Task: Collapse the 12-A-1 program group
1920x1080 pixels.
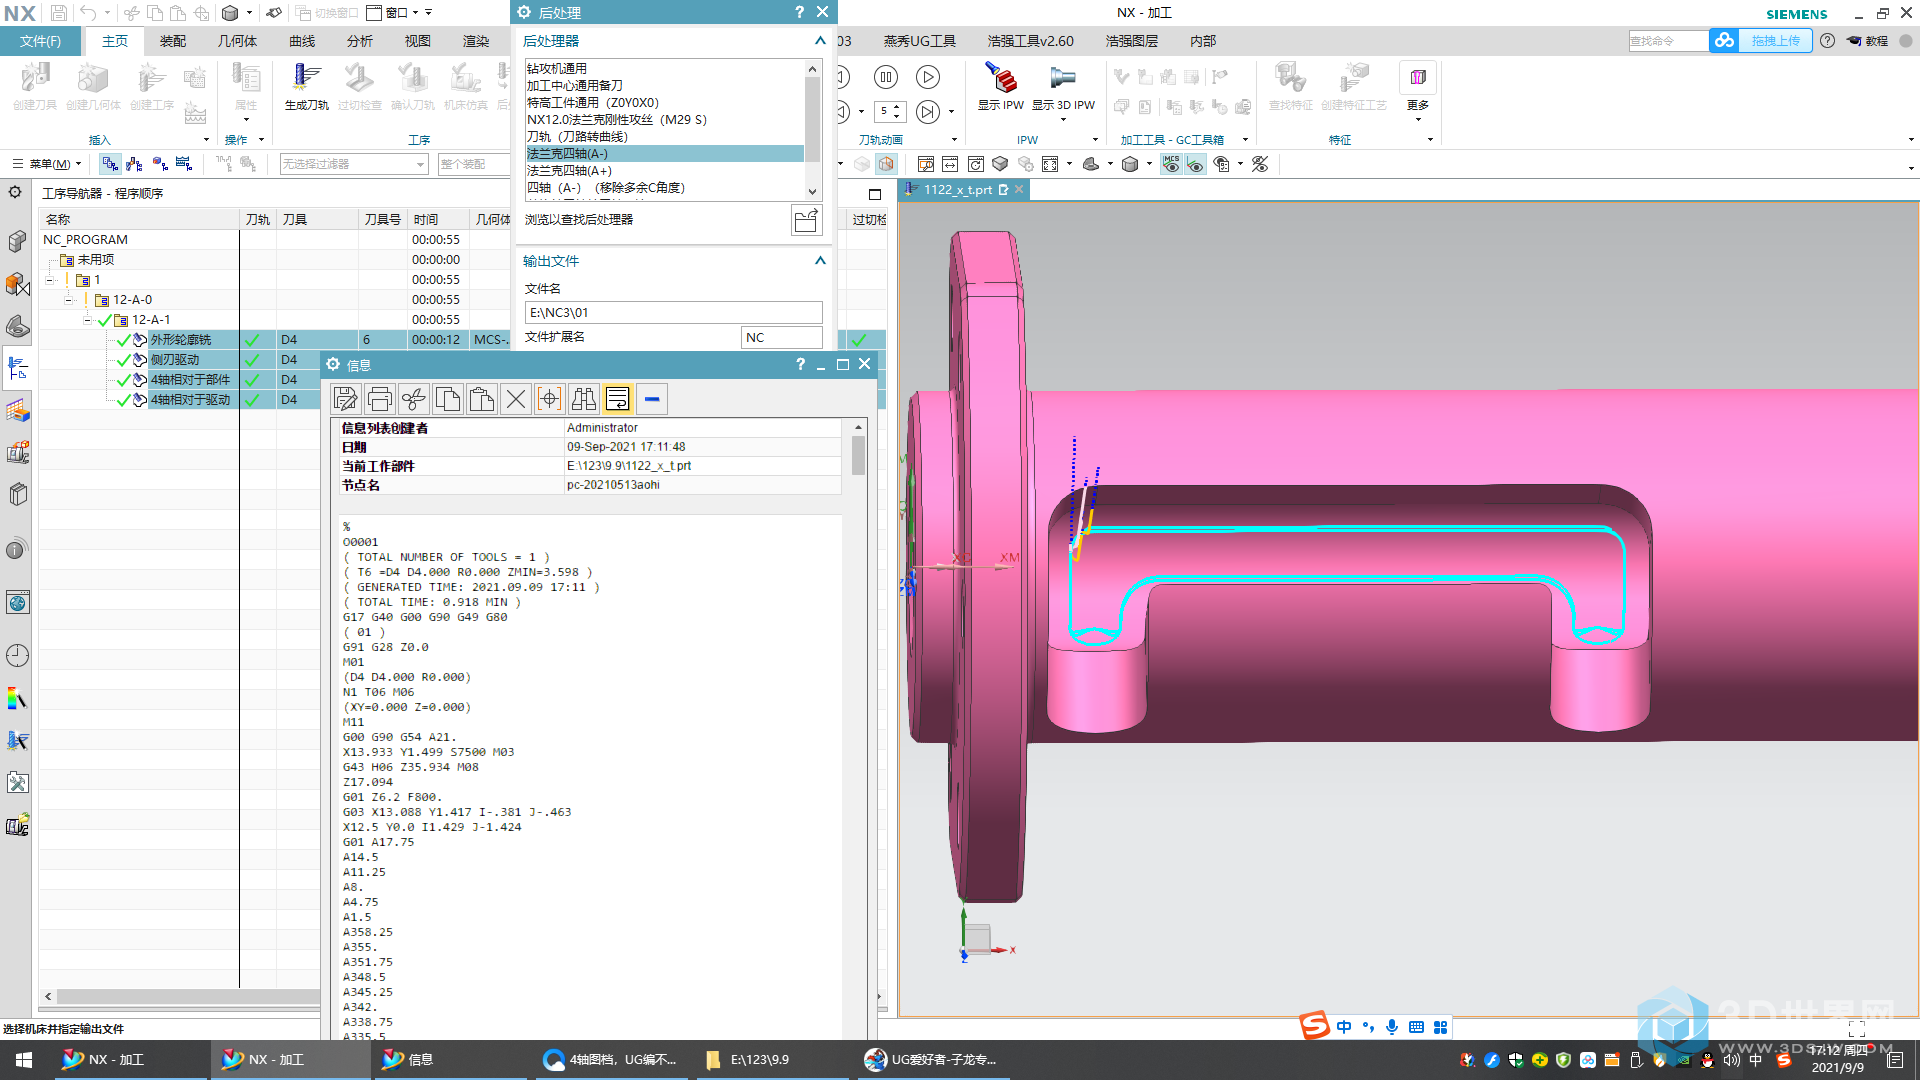Action: [87, 320]
